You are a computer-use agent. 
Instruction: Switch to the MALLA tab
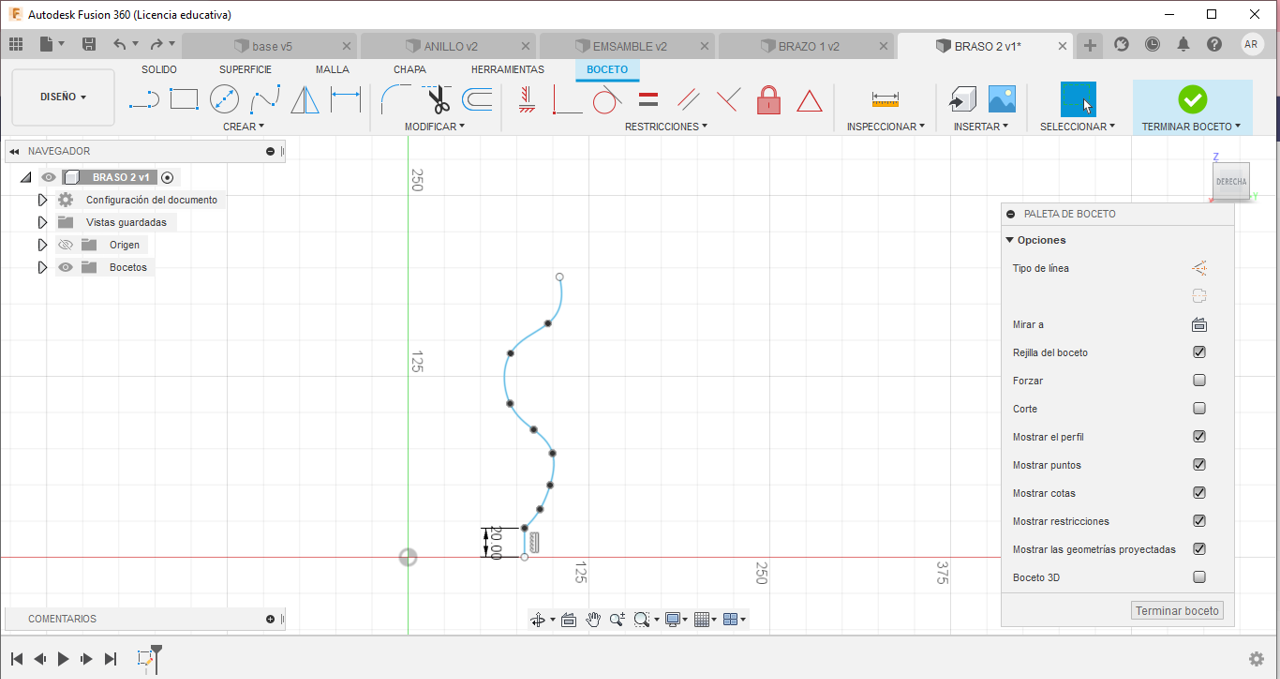[x=332, y=70]
